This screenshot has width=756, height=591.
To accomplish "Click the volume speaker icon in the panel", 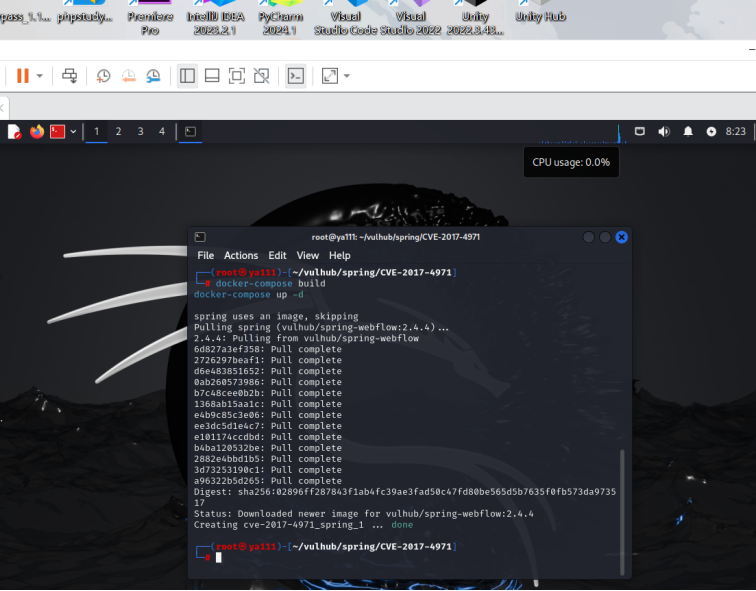I will (663, 131).
